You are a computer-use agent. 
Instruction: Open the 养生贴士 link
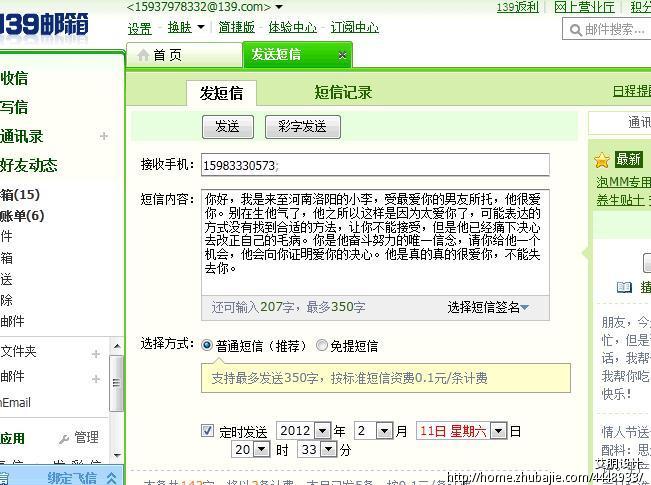pyautogui.click(x=621, y=200)
